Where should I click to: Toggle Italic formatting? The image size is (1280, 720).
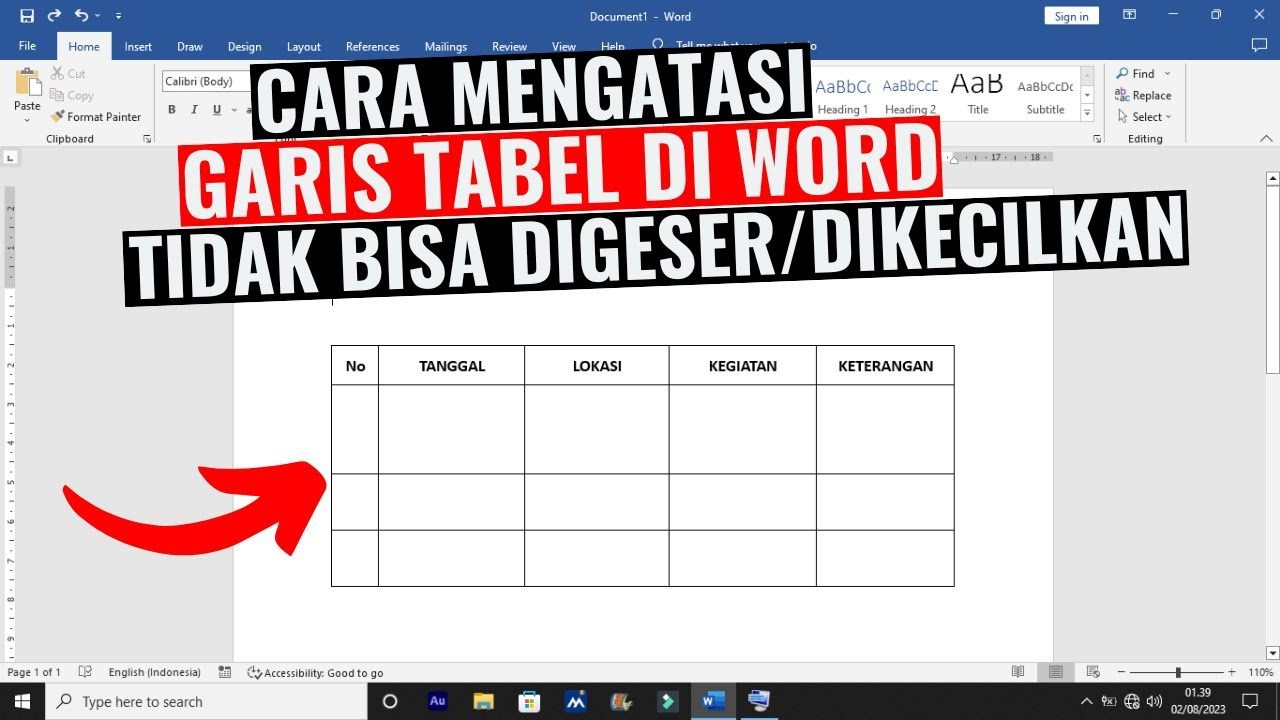196,110
